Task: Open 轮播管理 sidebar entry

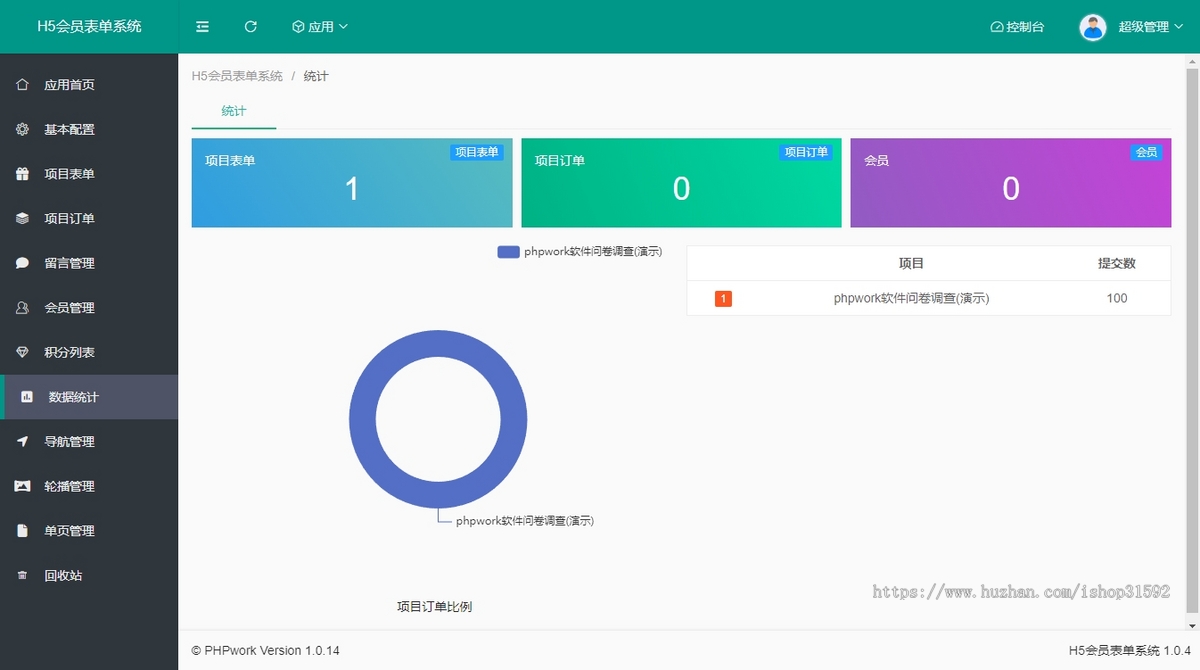Action: (89, 486)
